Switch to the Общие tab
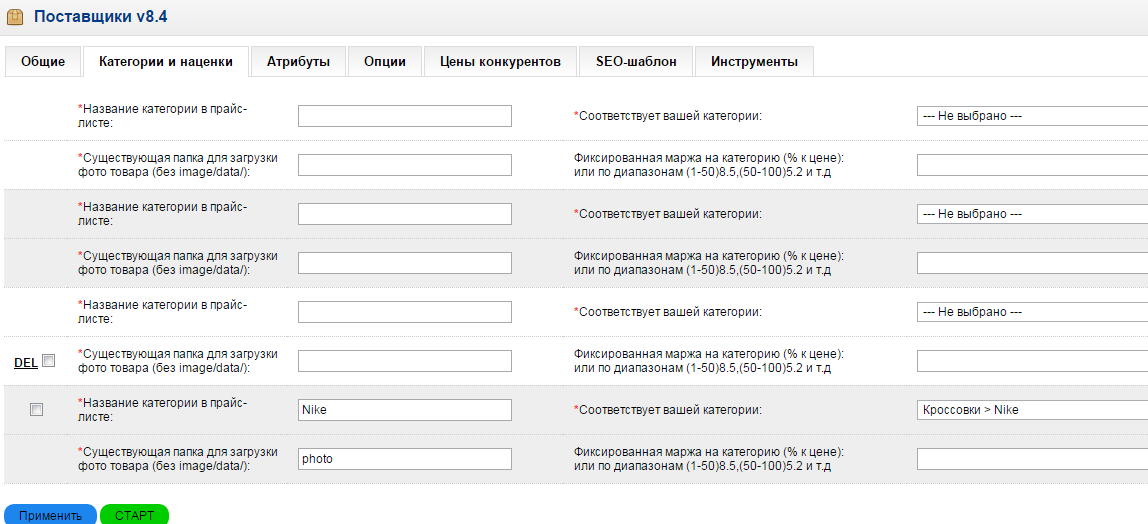Image resolution: width=1148 pixels, height=524 pixels. (x=42, y=62)
